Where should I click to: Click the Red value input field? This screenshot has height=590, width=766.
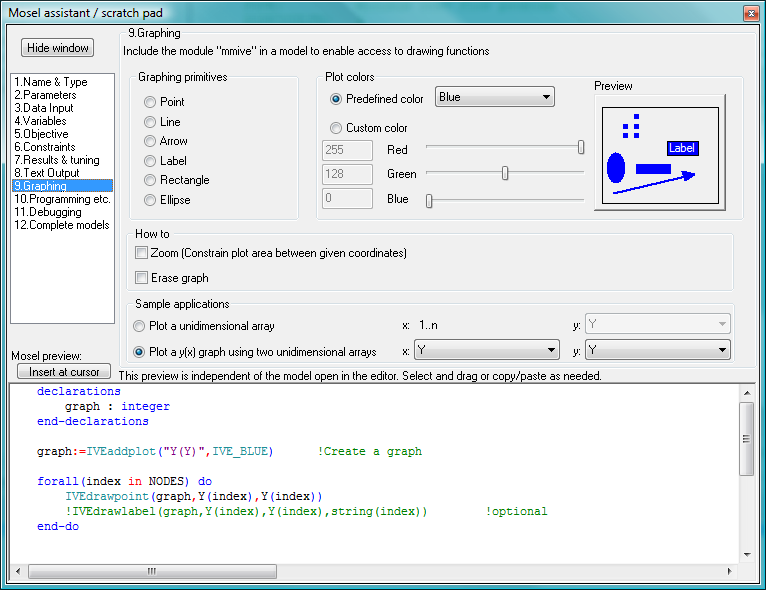346,150
